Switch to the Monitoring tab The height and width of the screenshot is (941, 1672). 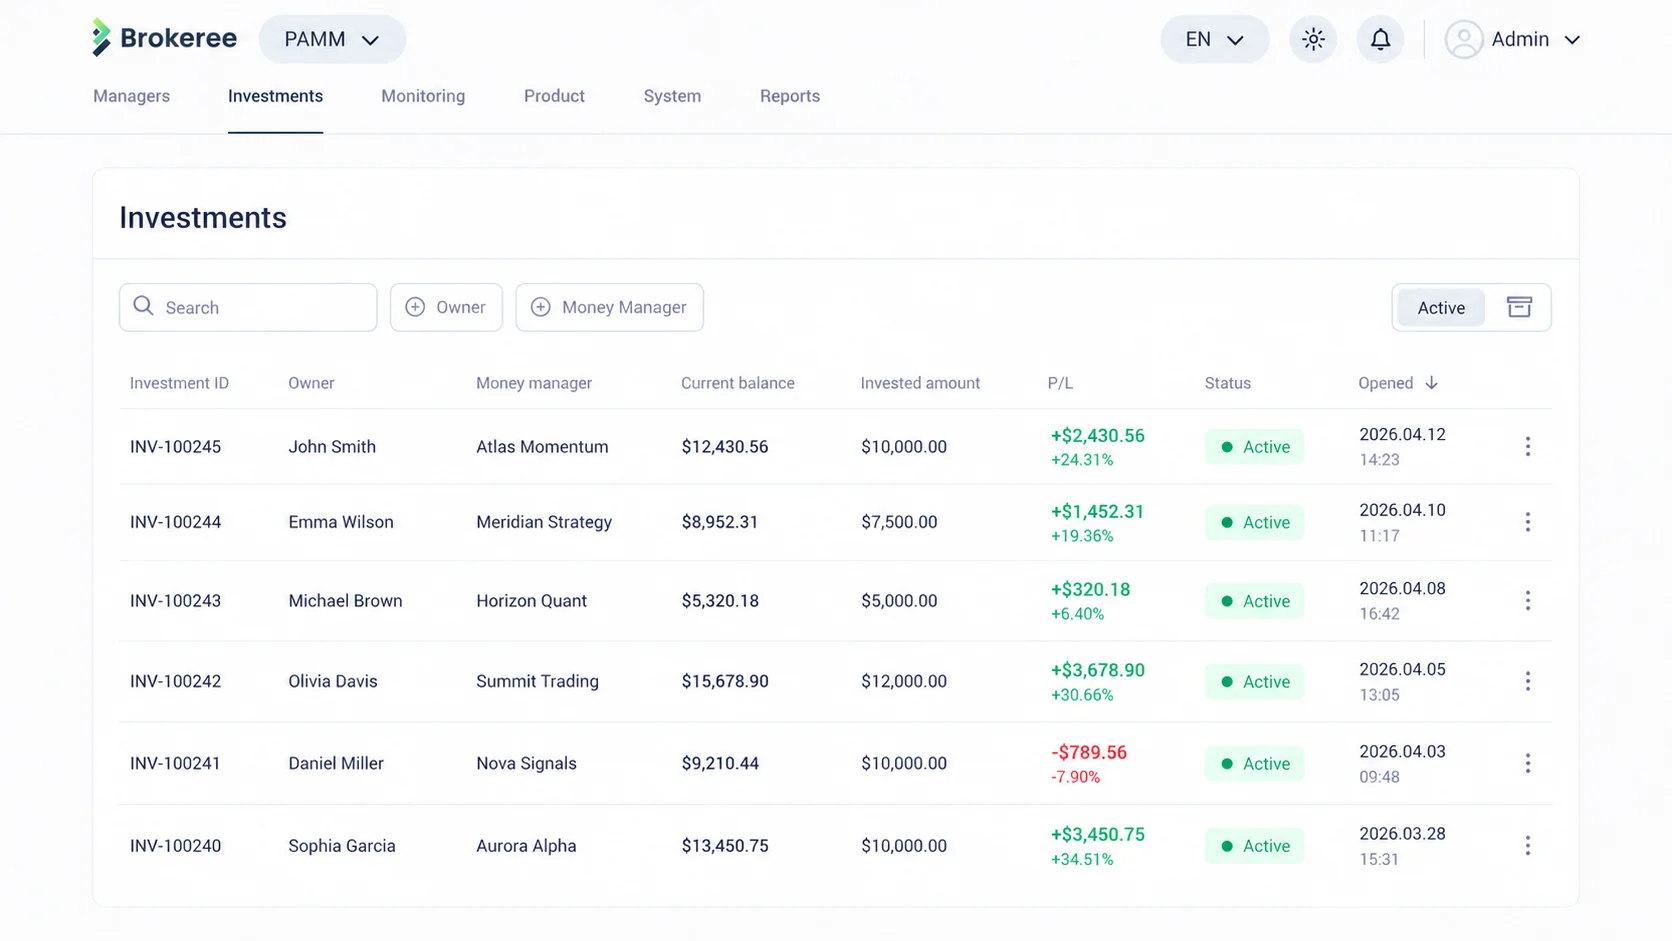point(423,96)
